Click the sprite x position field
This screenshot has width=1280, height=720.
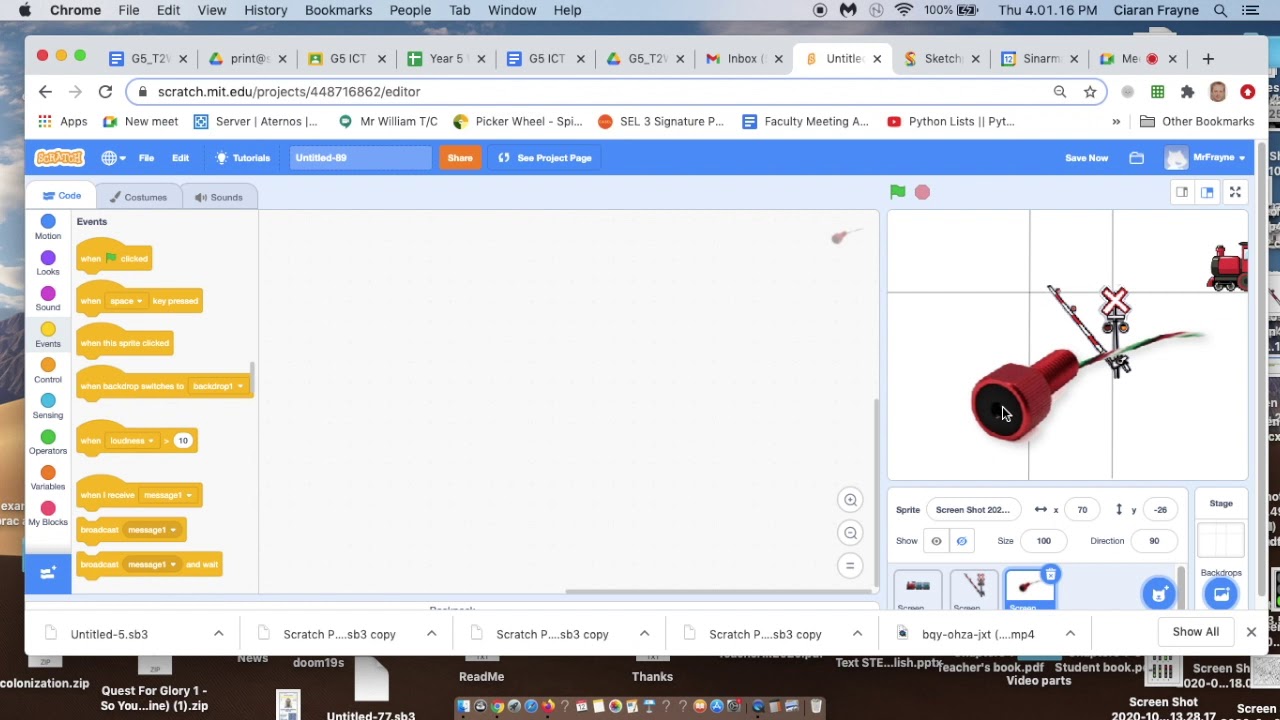click(1082, 510)
